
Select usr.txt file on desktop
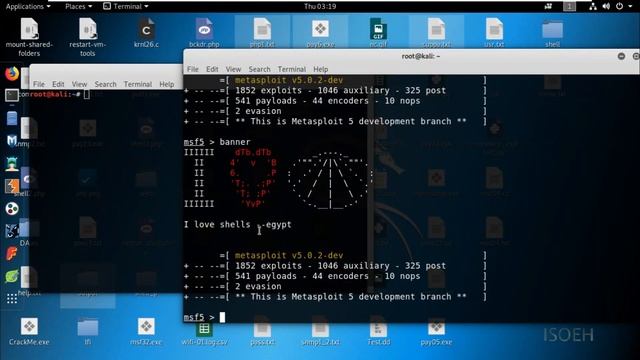pos(494,33)
